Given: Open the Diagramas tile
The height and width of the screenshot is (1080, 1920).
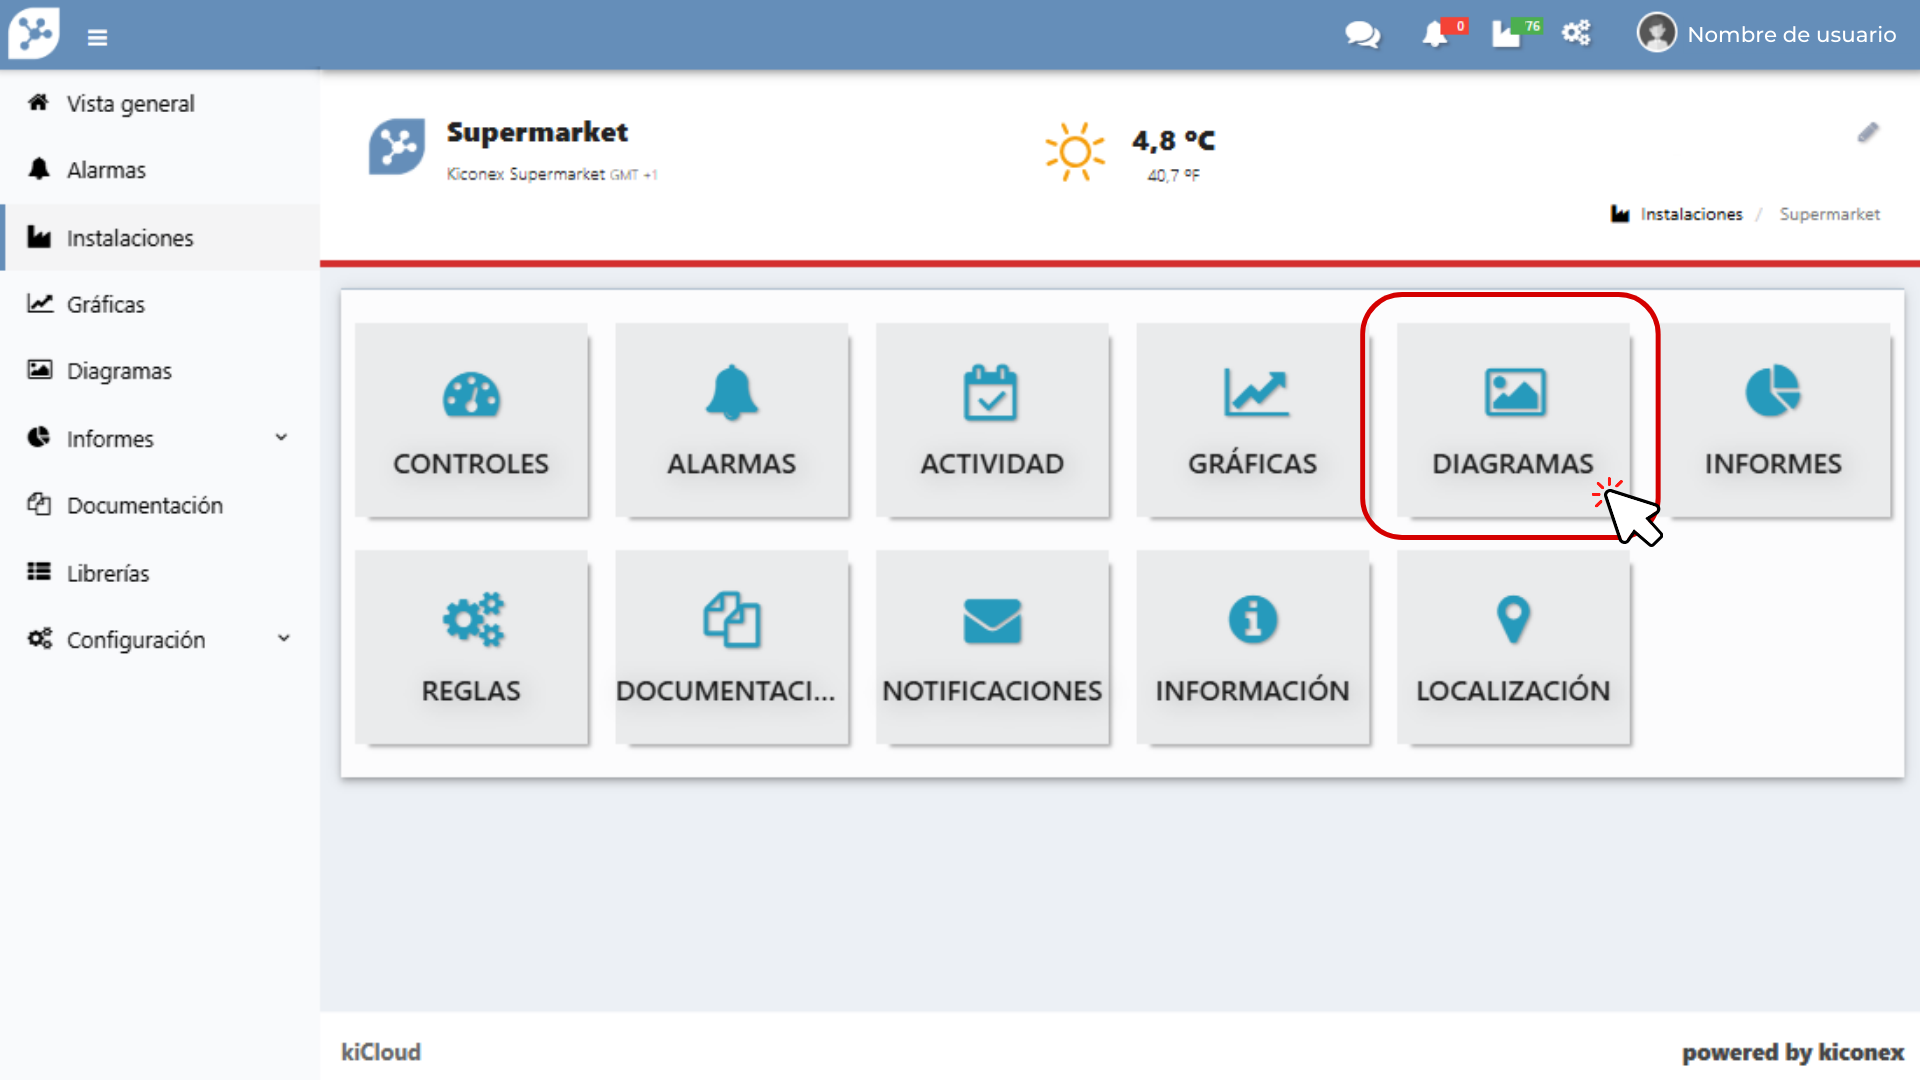Looking at the screenshot, I should coord(1512,420).
